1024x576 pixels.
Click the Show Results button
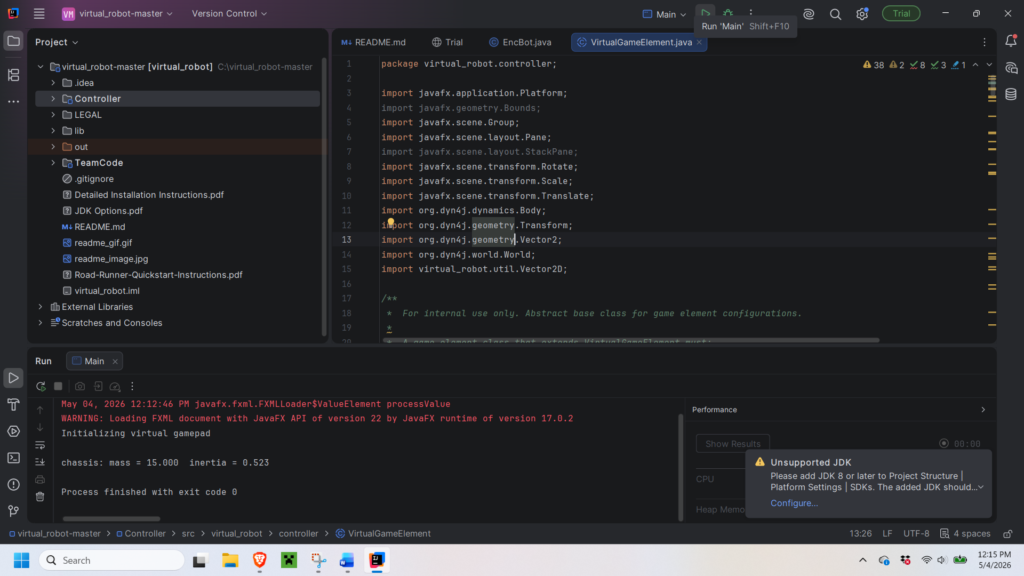(733, 443)
